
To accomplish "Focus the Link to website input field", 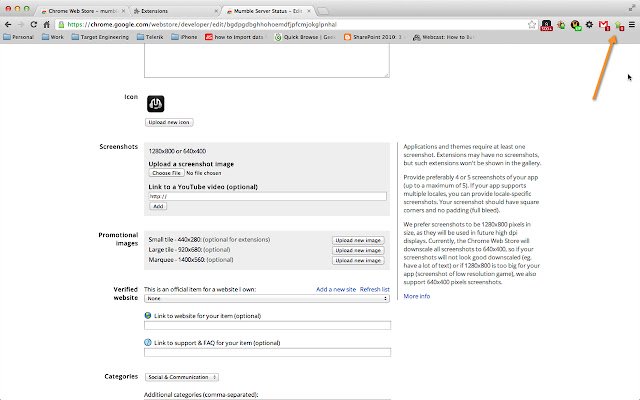I will tap(267, 325).
